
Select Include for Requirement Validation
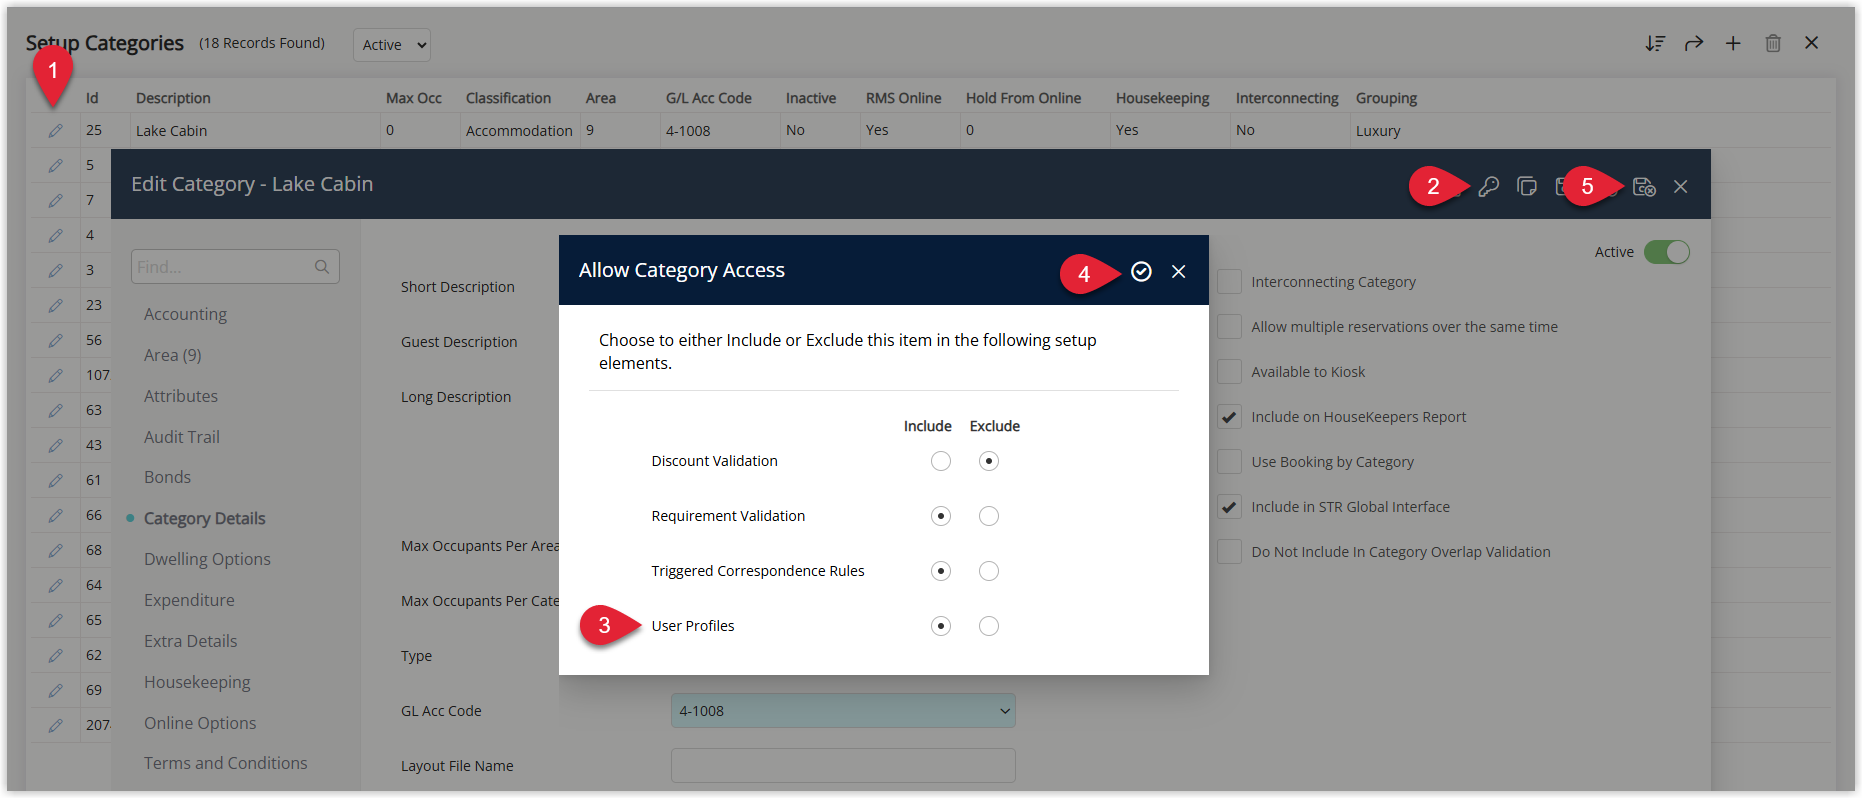pyautogui.click(x=941, y=516)
